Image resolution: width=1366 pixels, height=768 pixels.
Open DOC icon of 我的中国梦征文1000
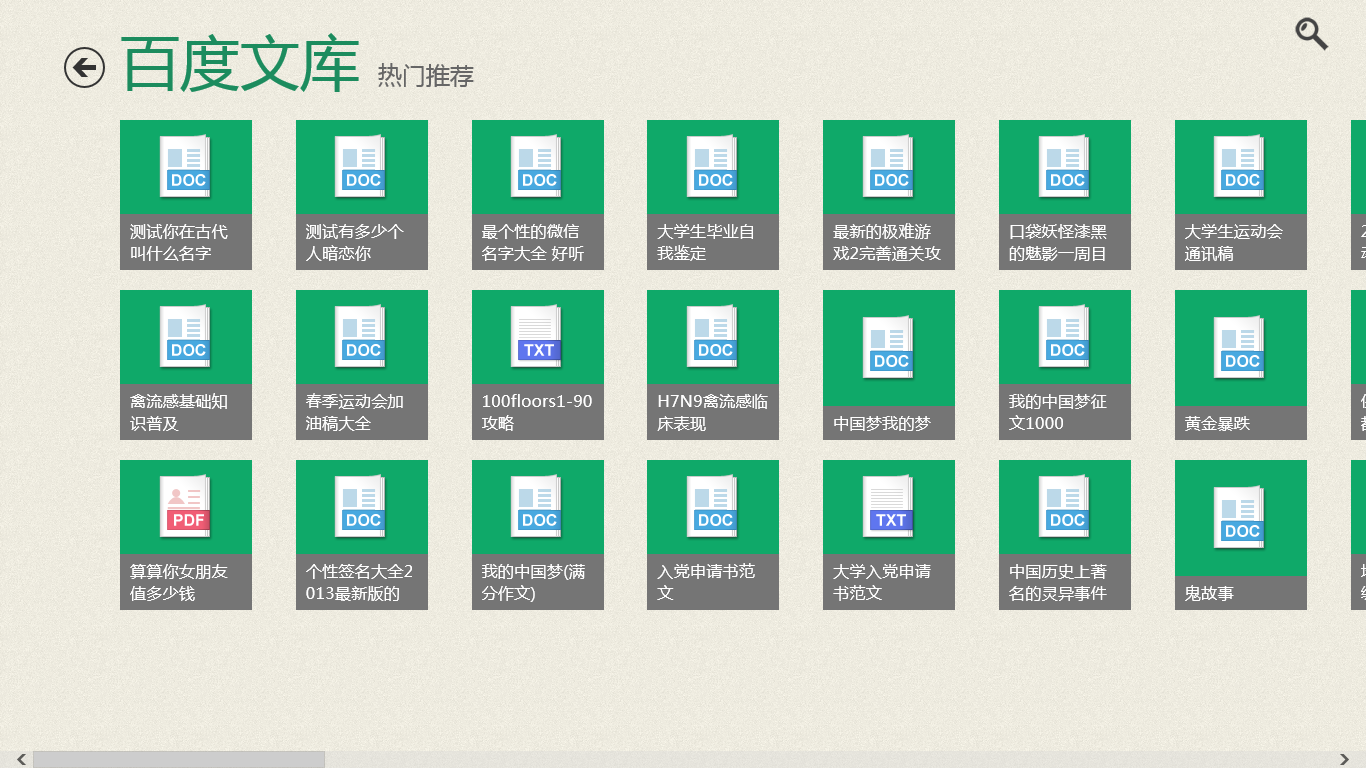point(1065,336)
